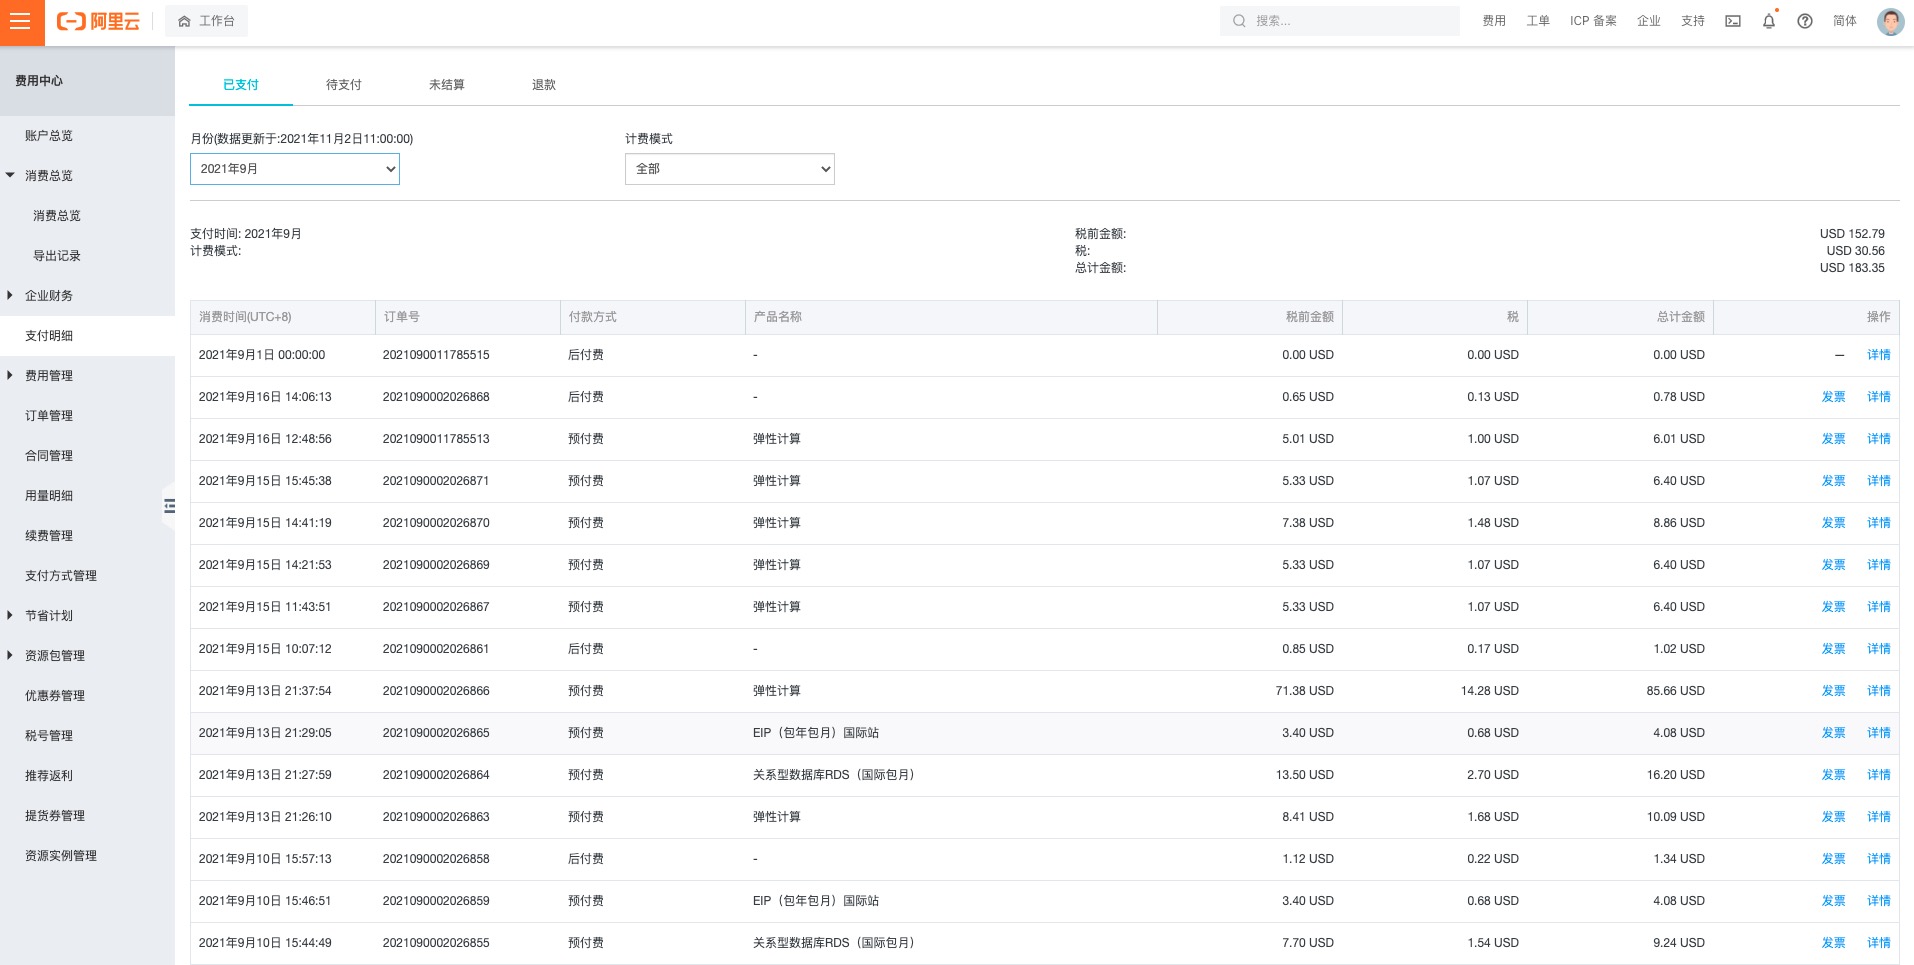This screenshot has width=1914, height=965.
Task: Open 账户总览 in the sidebar
Action: point(49,136)
